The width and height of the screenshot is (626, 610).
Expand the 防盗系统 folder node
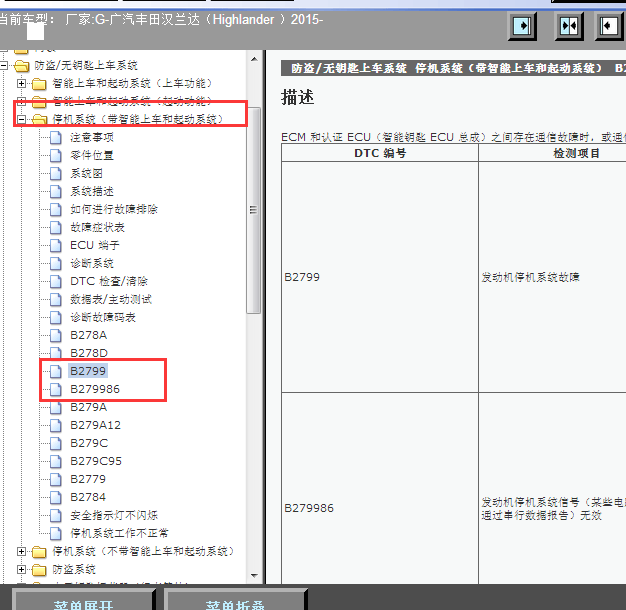point(22,569)
